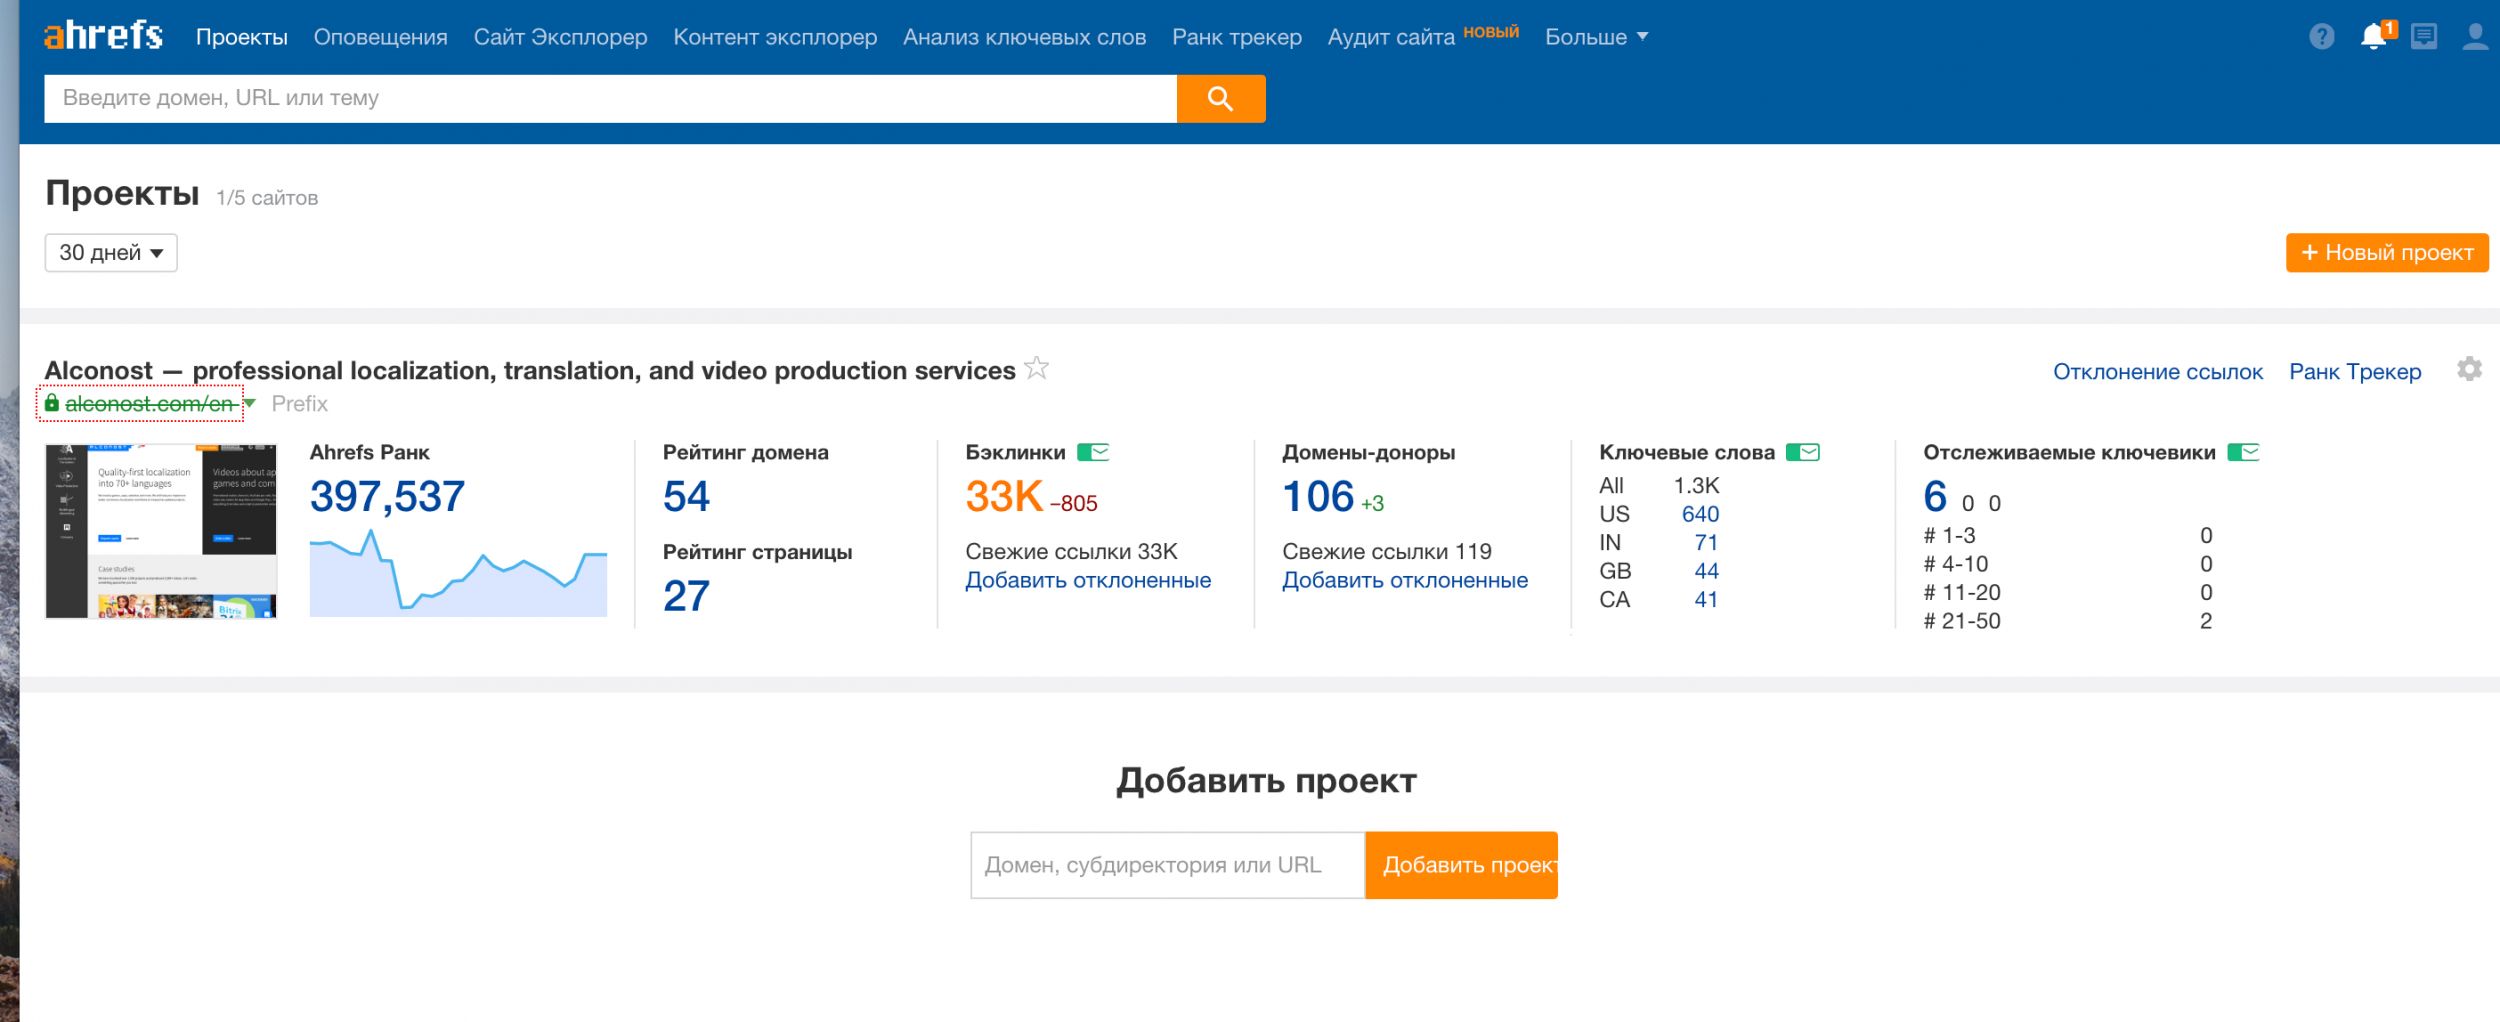Click the GB keywords count 44
The image size is (2500, 1022).
coord(1706,571)
